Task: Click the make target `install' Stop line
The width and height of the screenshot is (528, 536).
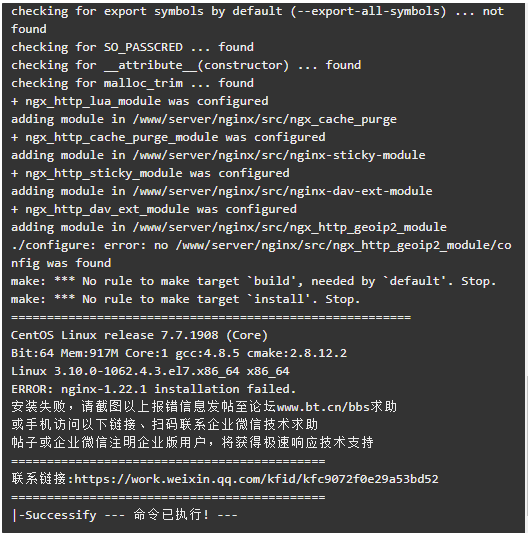Action: pos(185,299)
